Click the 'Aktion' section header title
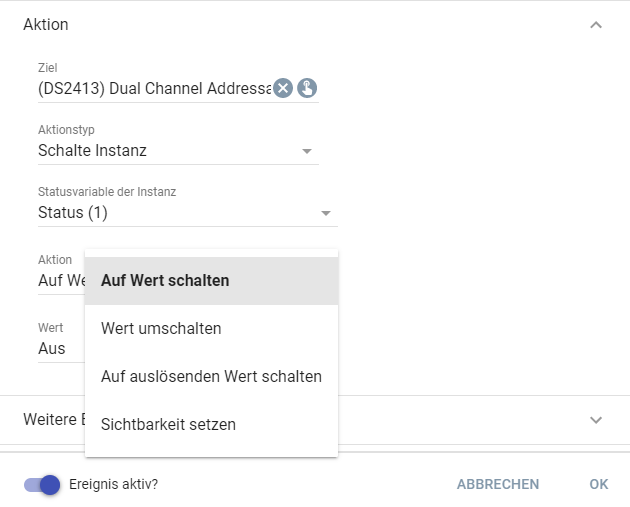The height and width of the screenshot is (507, 630). 46,24
